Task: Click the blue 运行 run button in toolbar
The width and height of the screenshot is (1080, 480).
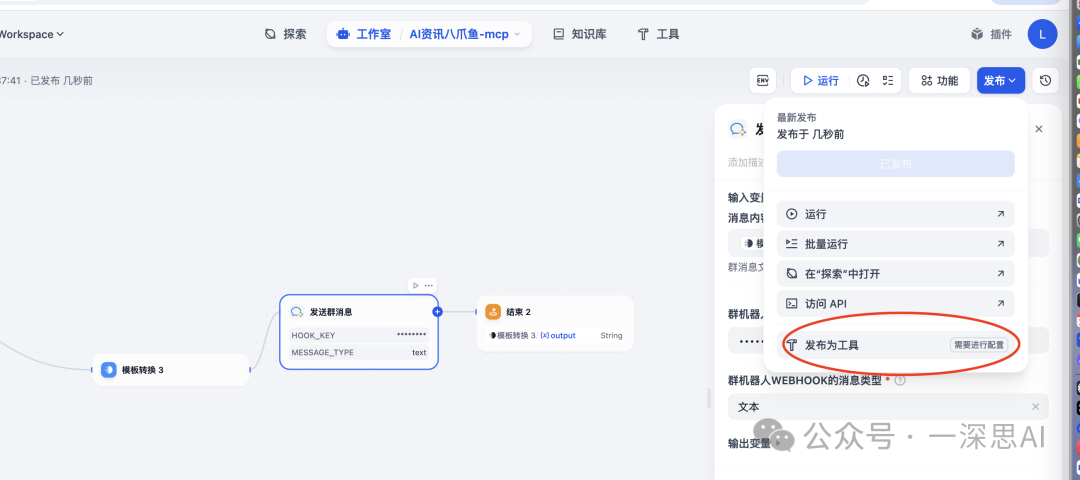Action: pyautogui.click(x=820, y=81)
